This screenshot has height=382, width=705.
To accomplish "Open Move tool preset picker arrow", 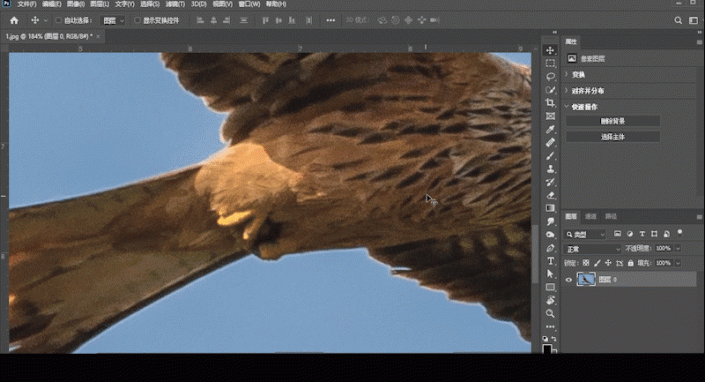I will (x=45, y=21).
